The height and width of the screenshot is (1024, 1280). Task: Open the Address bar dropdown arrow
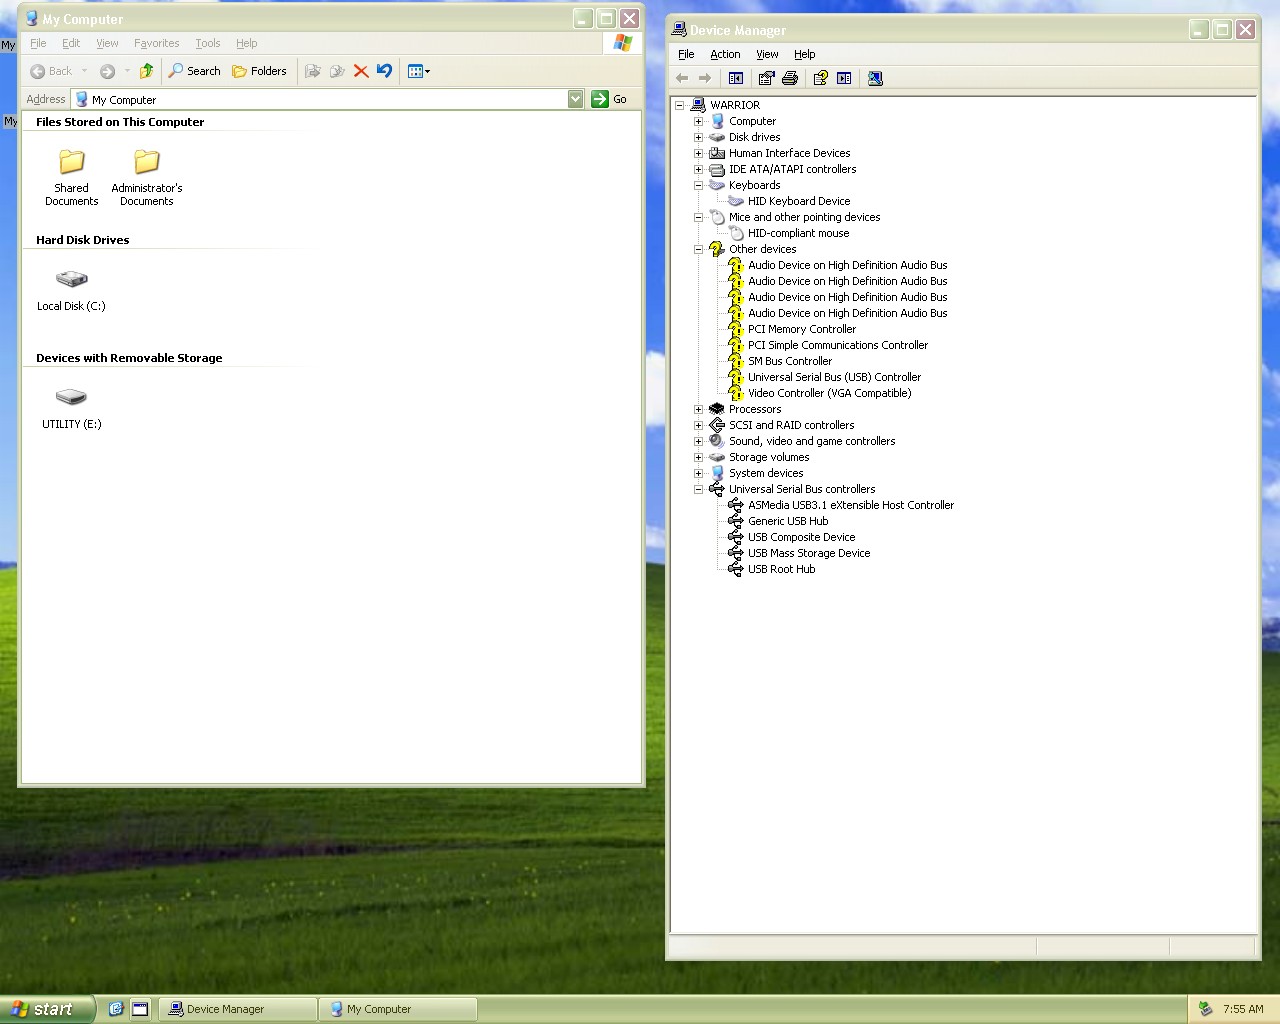575,99
